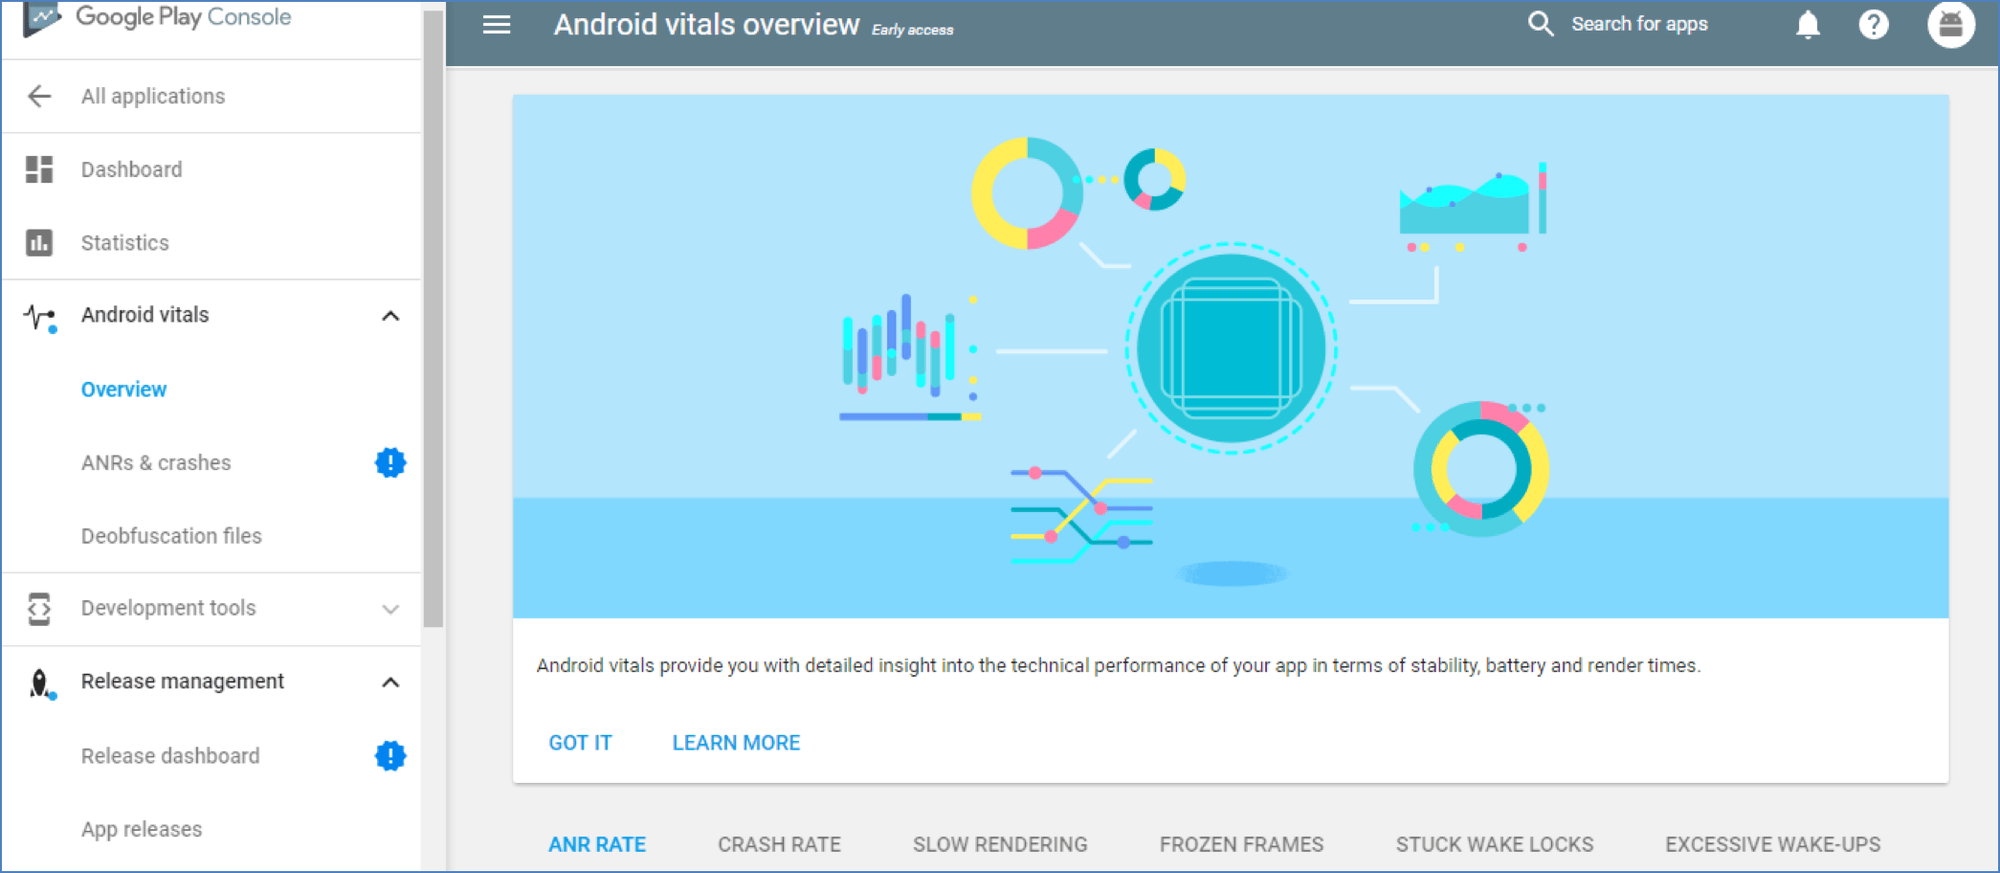Collapse the Android vitals section
The image size is (2000, 873).
coord(390,316)
